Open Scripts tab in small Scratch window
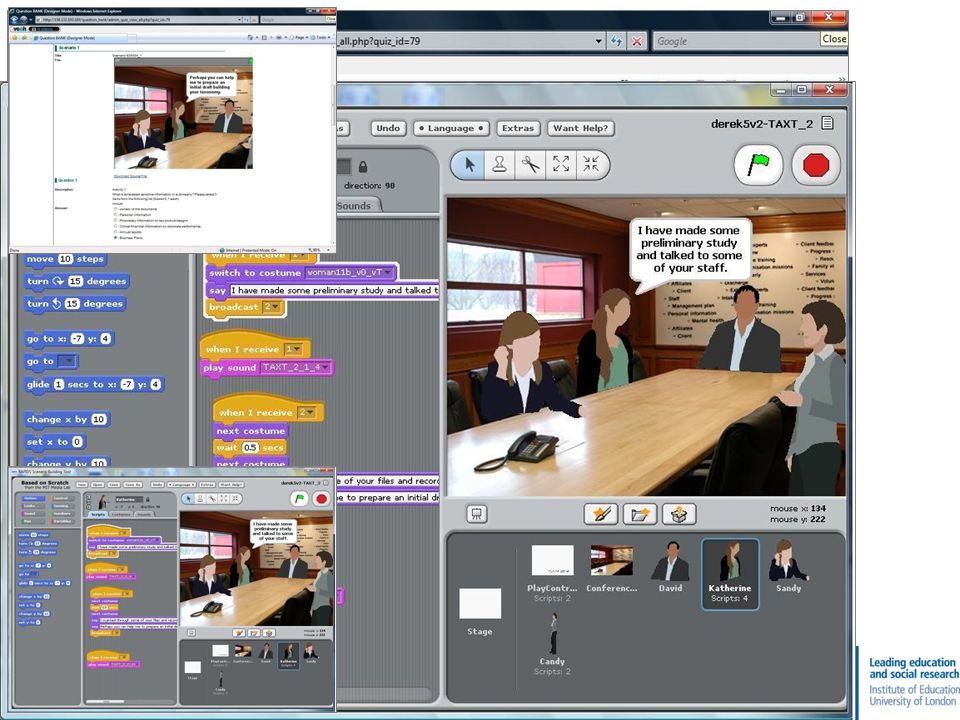 (x=98, y=514)
